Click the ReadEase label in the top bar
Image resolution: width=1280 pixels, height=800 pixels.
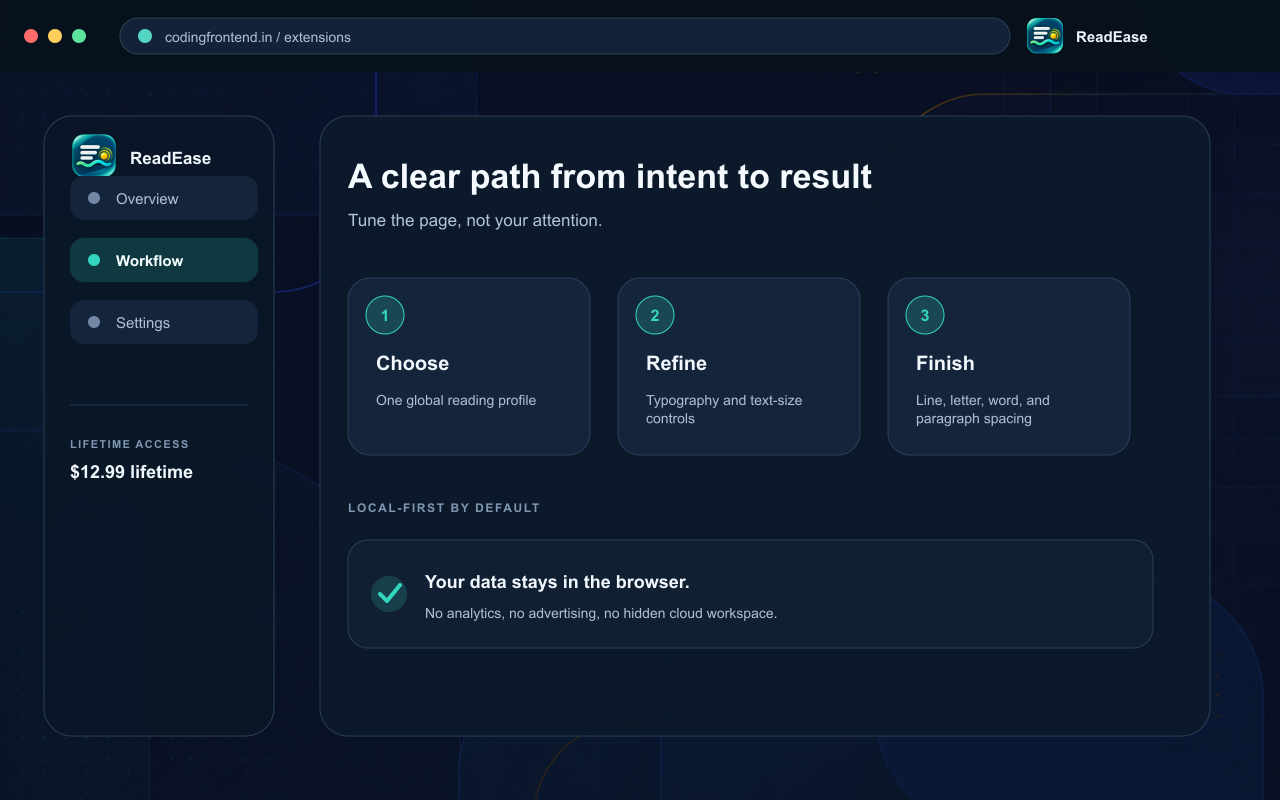1112,37
